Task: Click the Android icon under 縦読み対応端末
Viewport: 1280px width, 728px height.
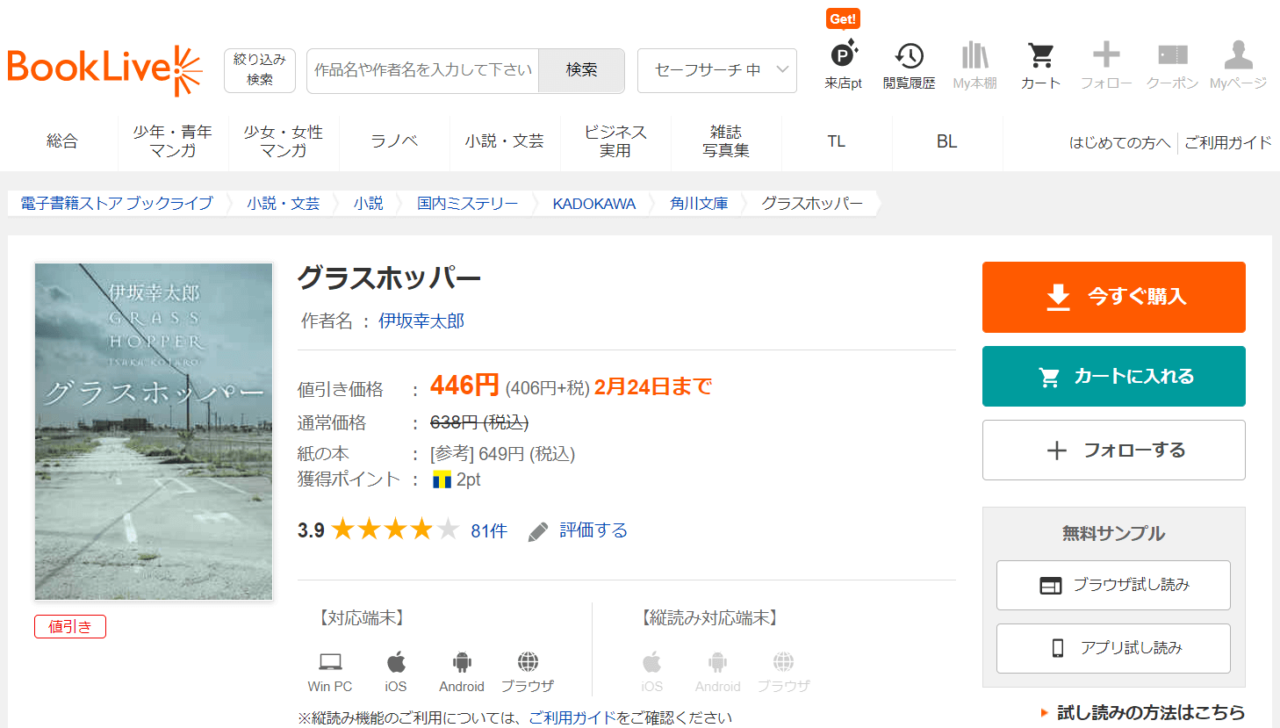Action: (717, 662)
